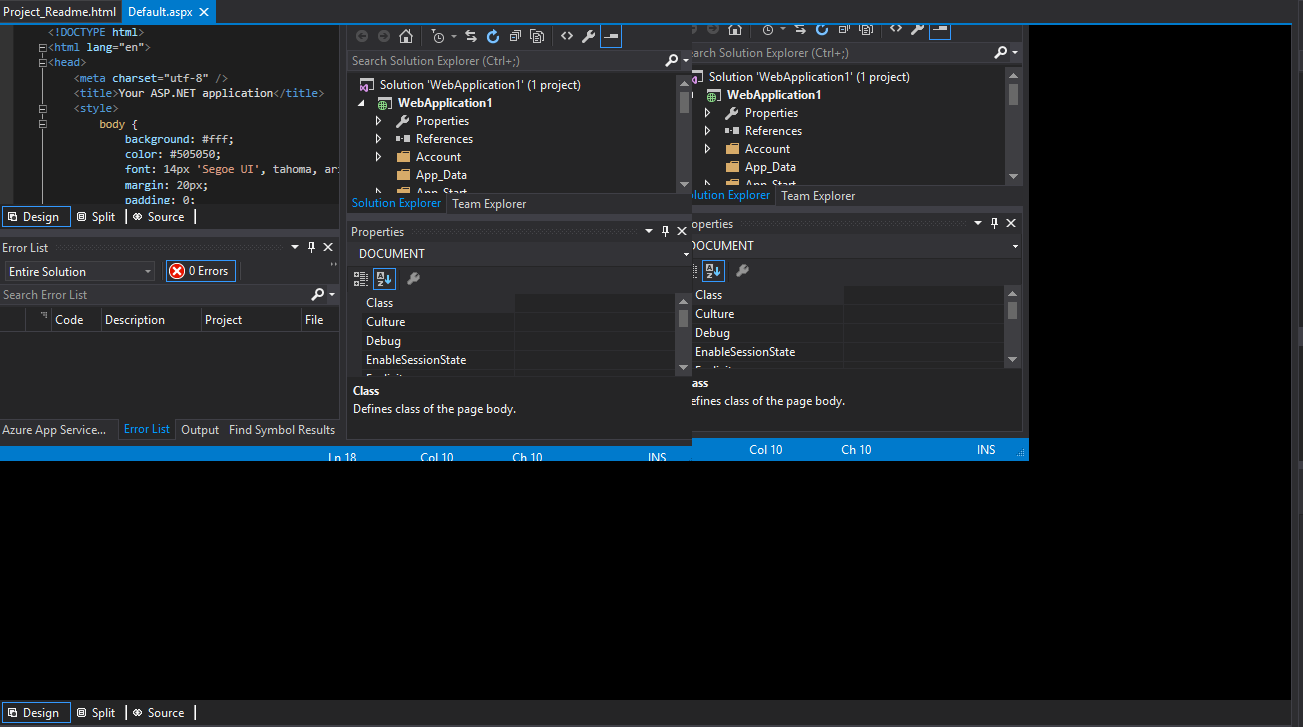This screenshot has height=727, width=1303.
Task: Click Categorized icon in center Properties panel
Action: coord(361,279)
